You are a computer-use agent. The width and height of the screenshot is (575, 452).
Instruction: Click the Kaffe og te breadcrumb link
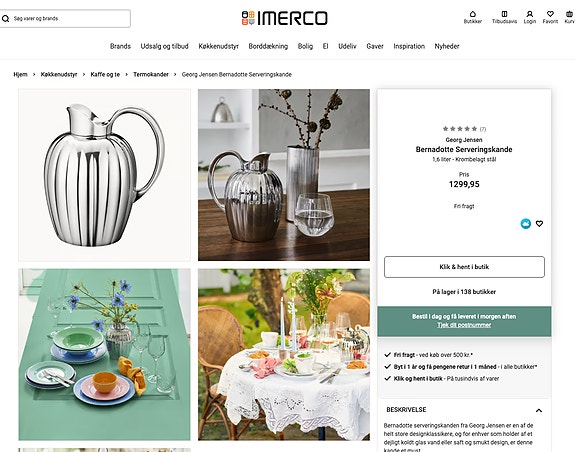pos(105,74)
